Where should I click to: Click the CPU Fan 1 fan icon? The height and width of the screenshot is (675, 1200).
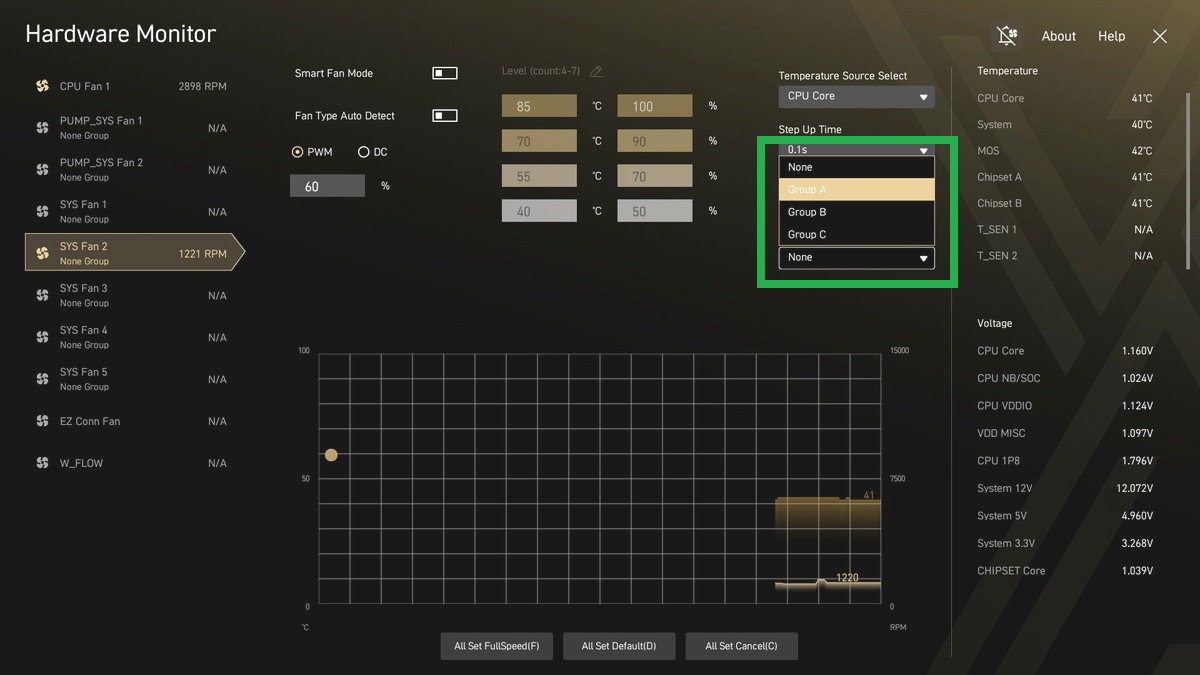click(x=42, y=86)
